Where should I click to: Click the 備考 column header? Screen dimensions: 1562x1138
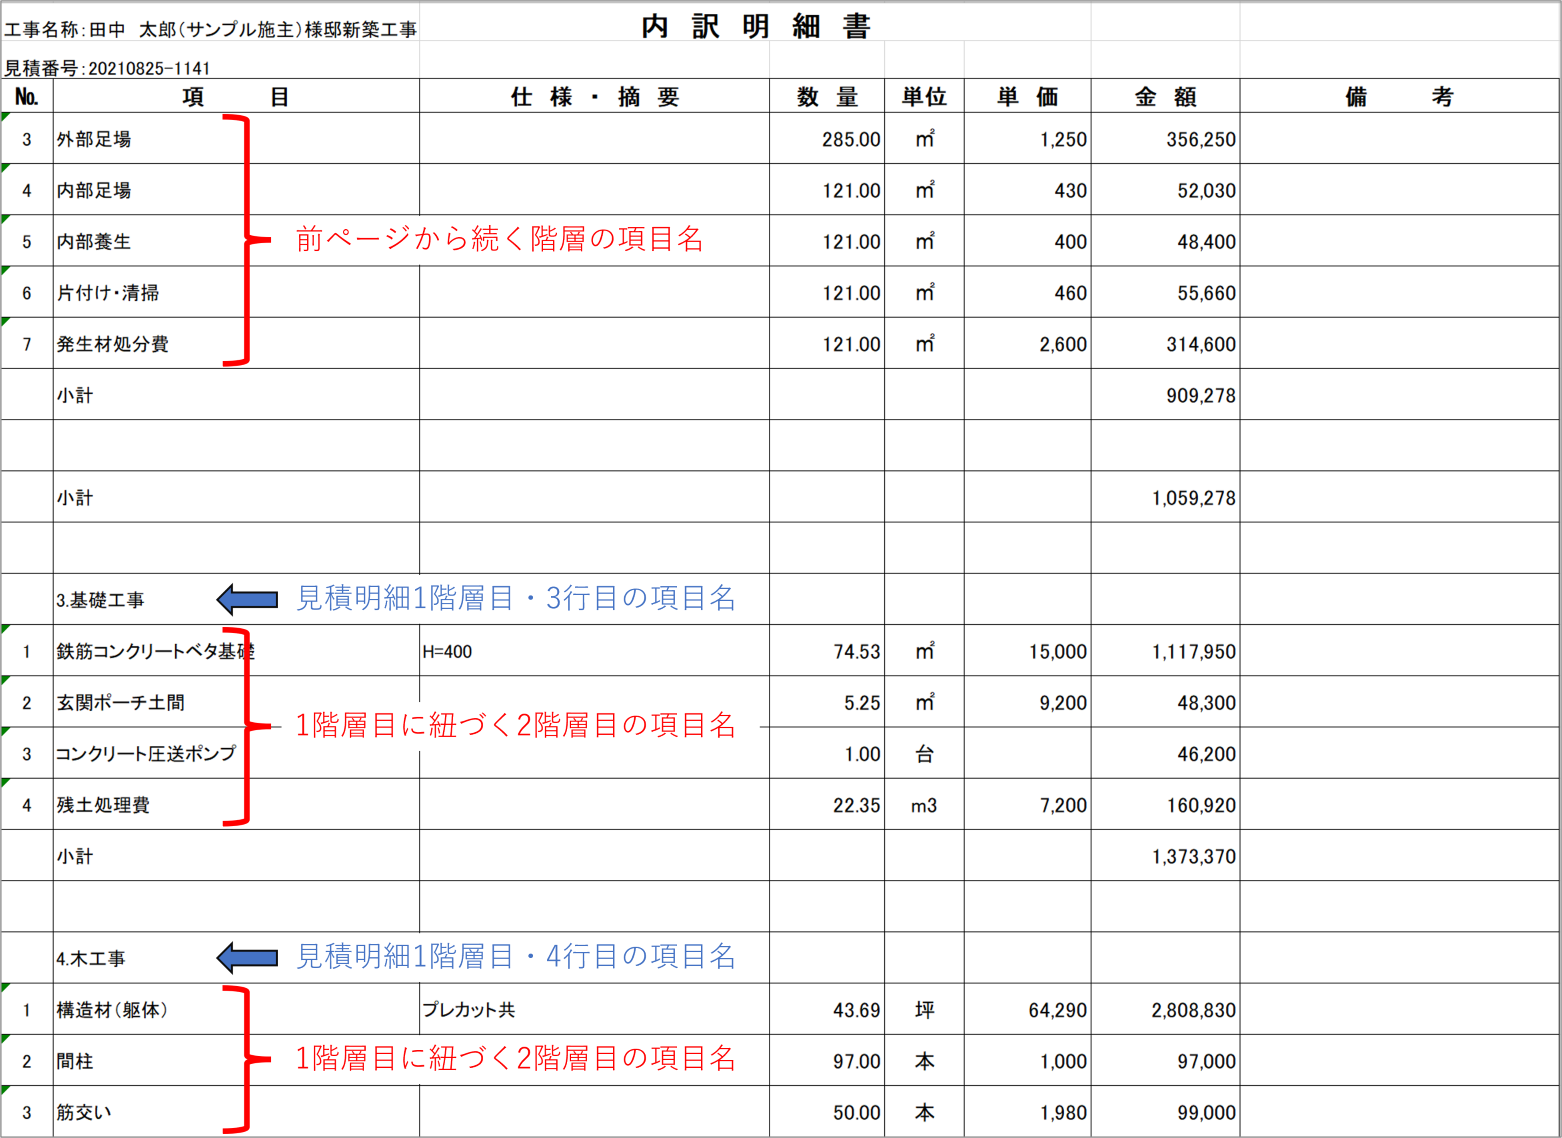click(x=1399, y=97)
